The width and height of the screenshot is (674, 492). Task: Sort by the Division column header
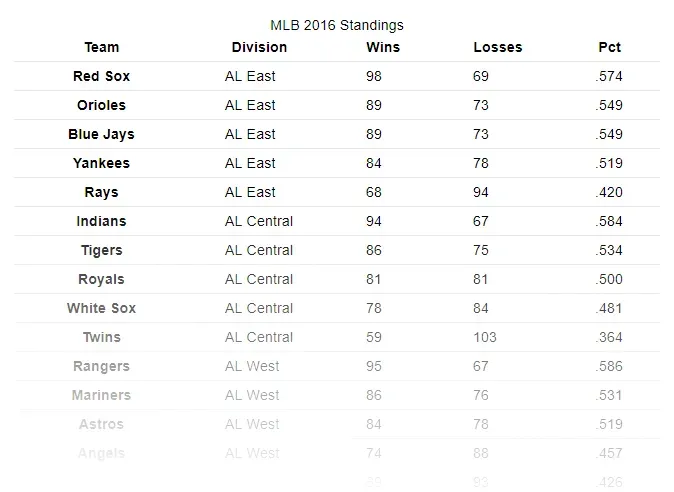pos(259,47)
